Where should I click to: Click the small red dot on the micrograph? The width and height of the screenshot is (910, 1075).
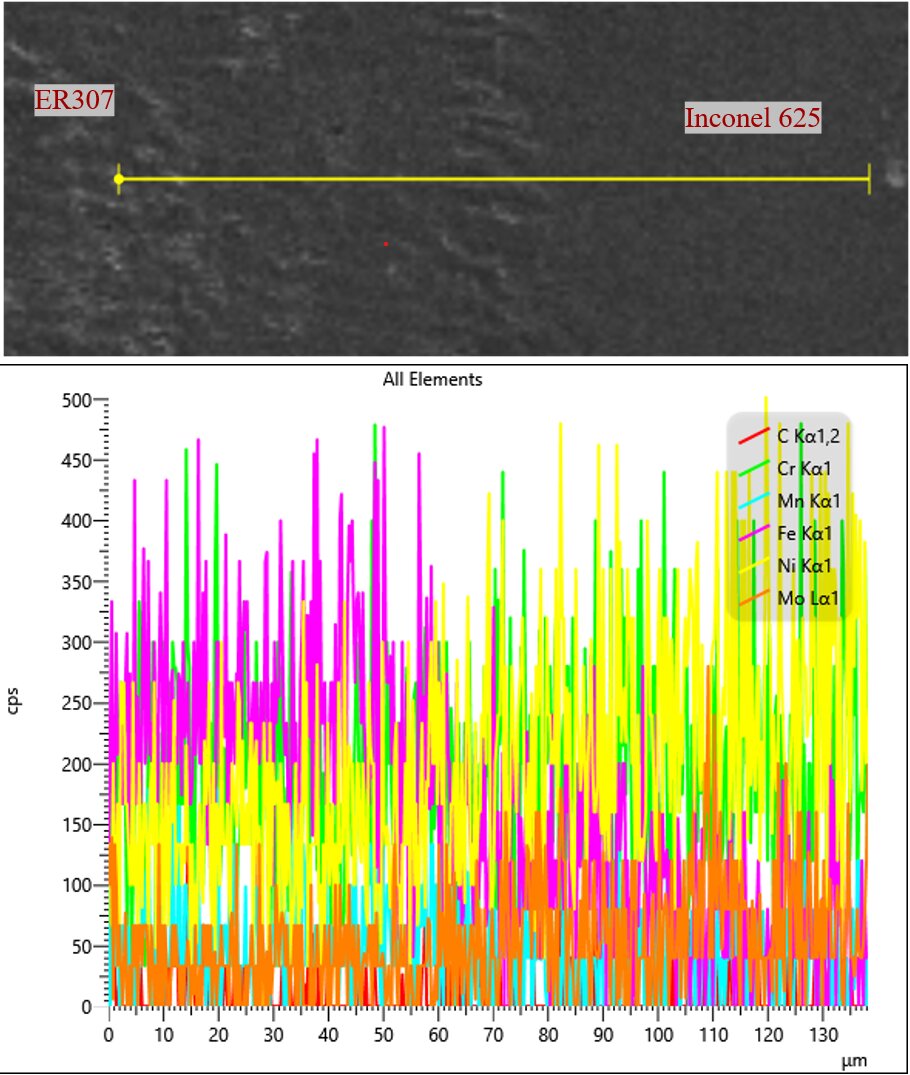pos(386,243)
